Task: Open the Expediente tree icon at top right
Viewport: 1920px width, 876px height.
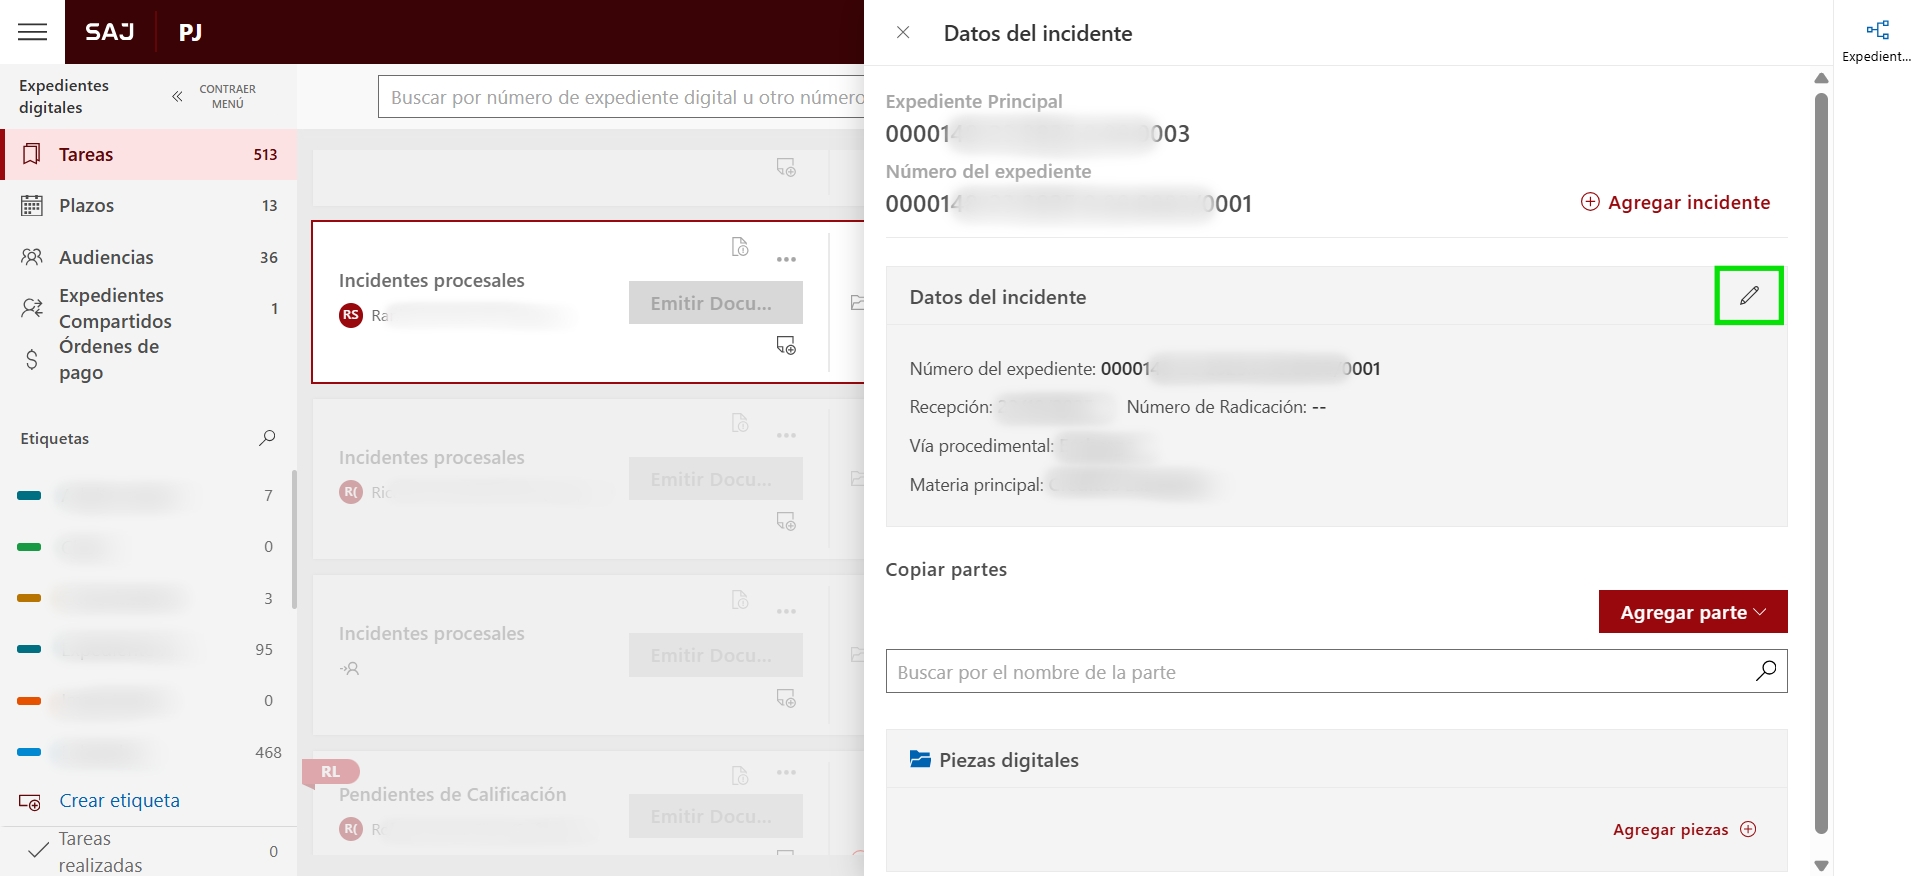Action: click(1877, 31)
